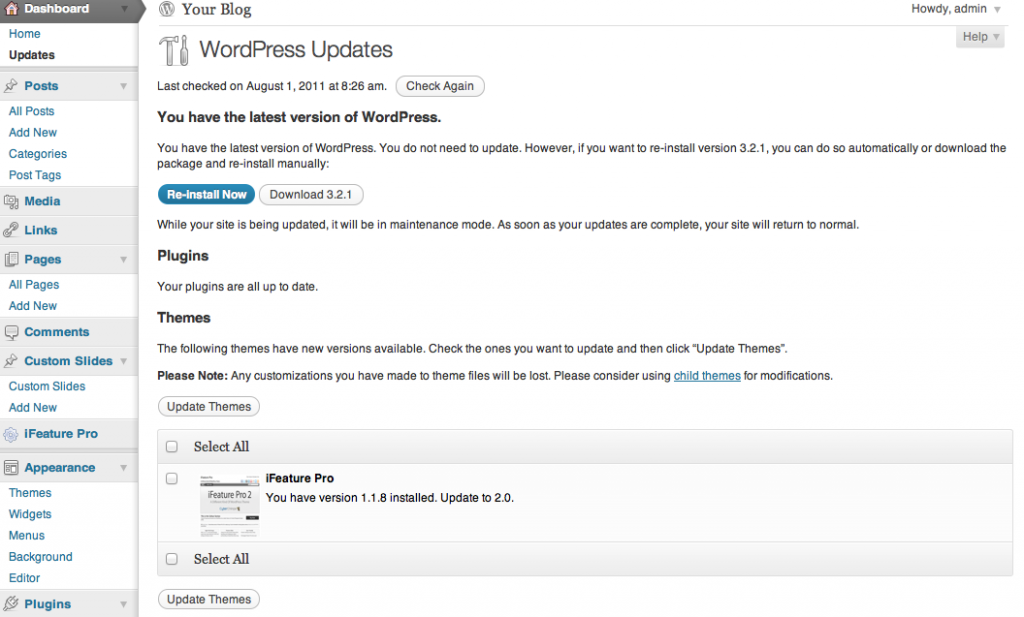Screen dimensions: 1024x617
Task: Collapse the Dashboard menu arrow
Action: [x=124, y=9]
